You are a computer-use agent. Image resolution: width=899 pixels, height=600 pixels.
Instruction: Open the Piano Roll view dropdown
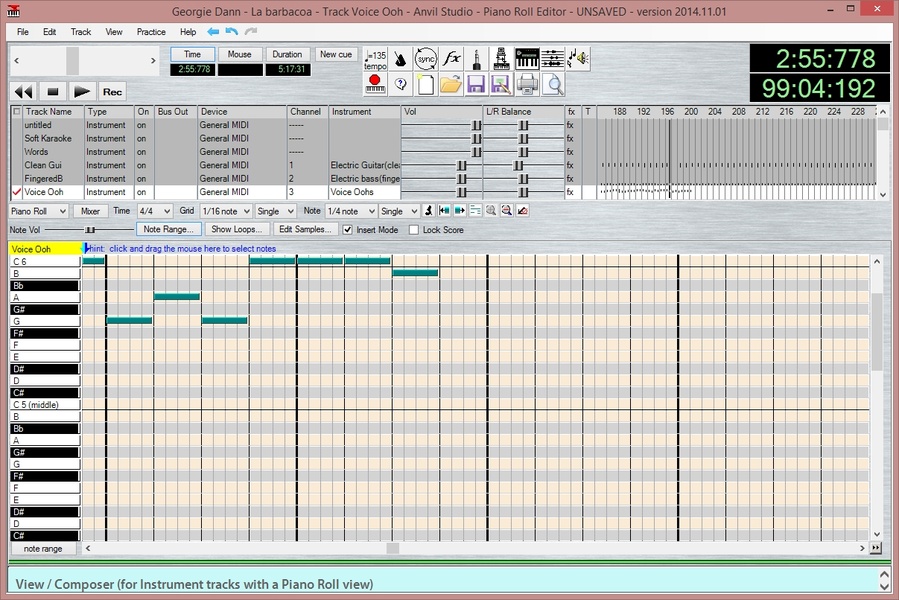click(x=39, y=211)
